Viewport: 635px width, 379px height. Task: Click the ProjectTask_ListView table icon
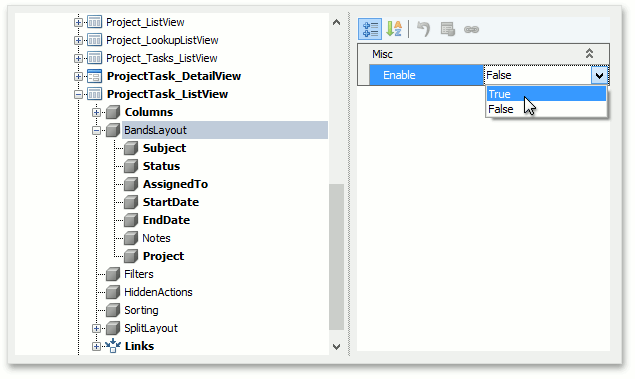coord(94,94)
